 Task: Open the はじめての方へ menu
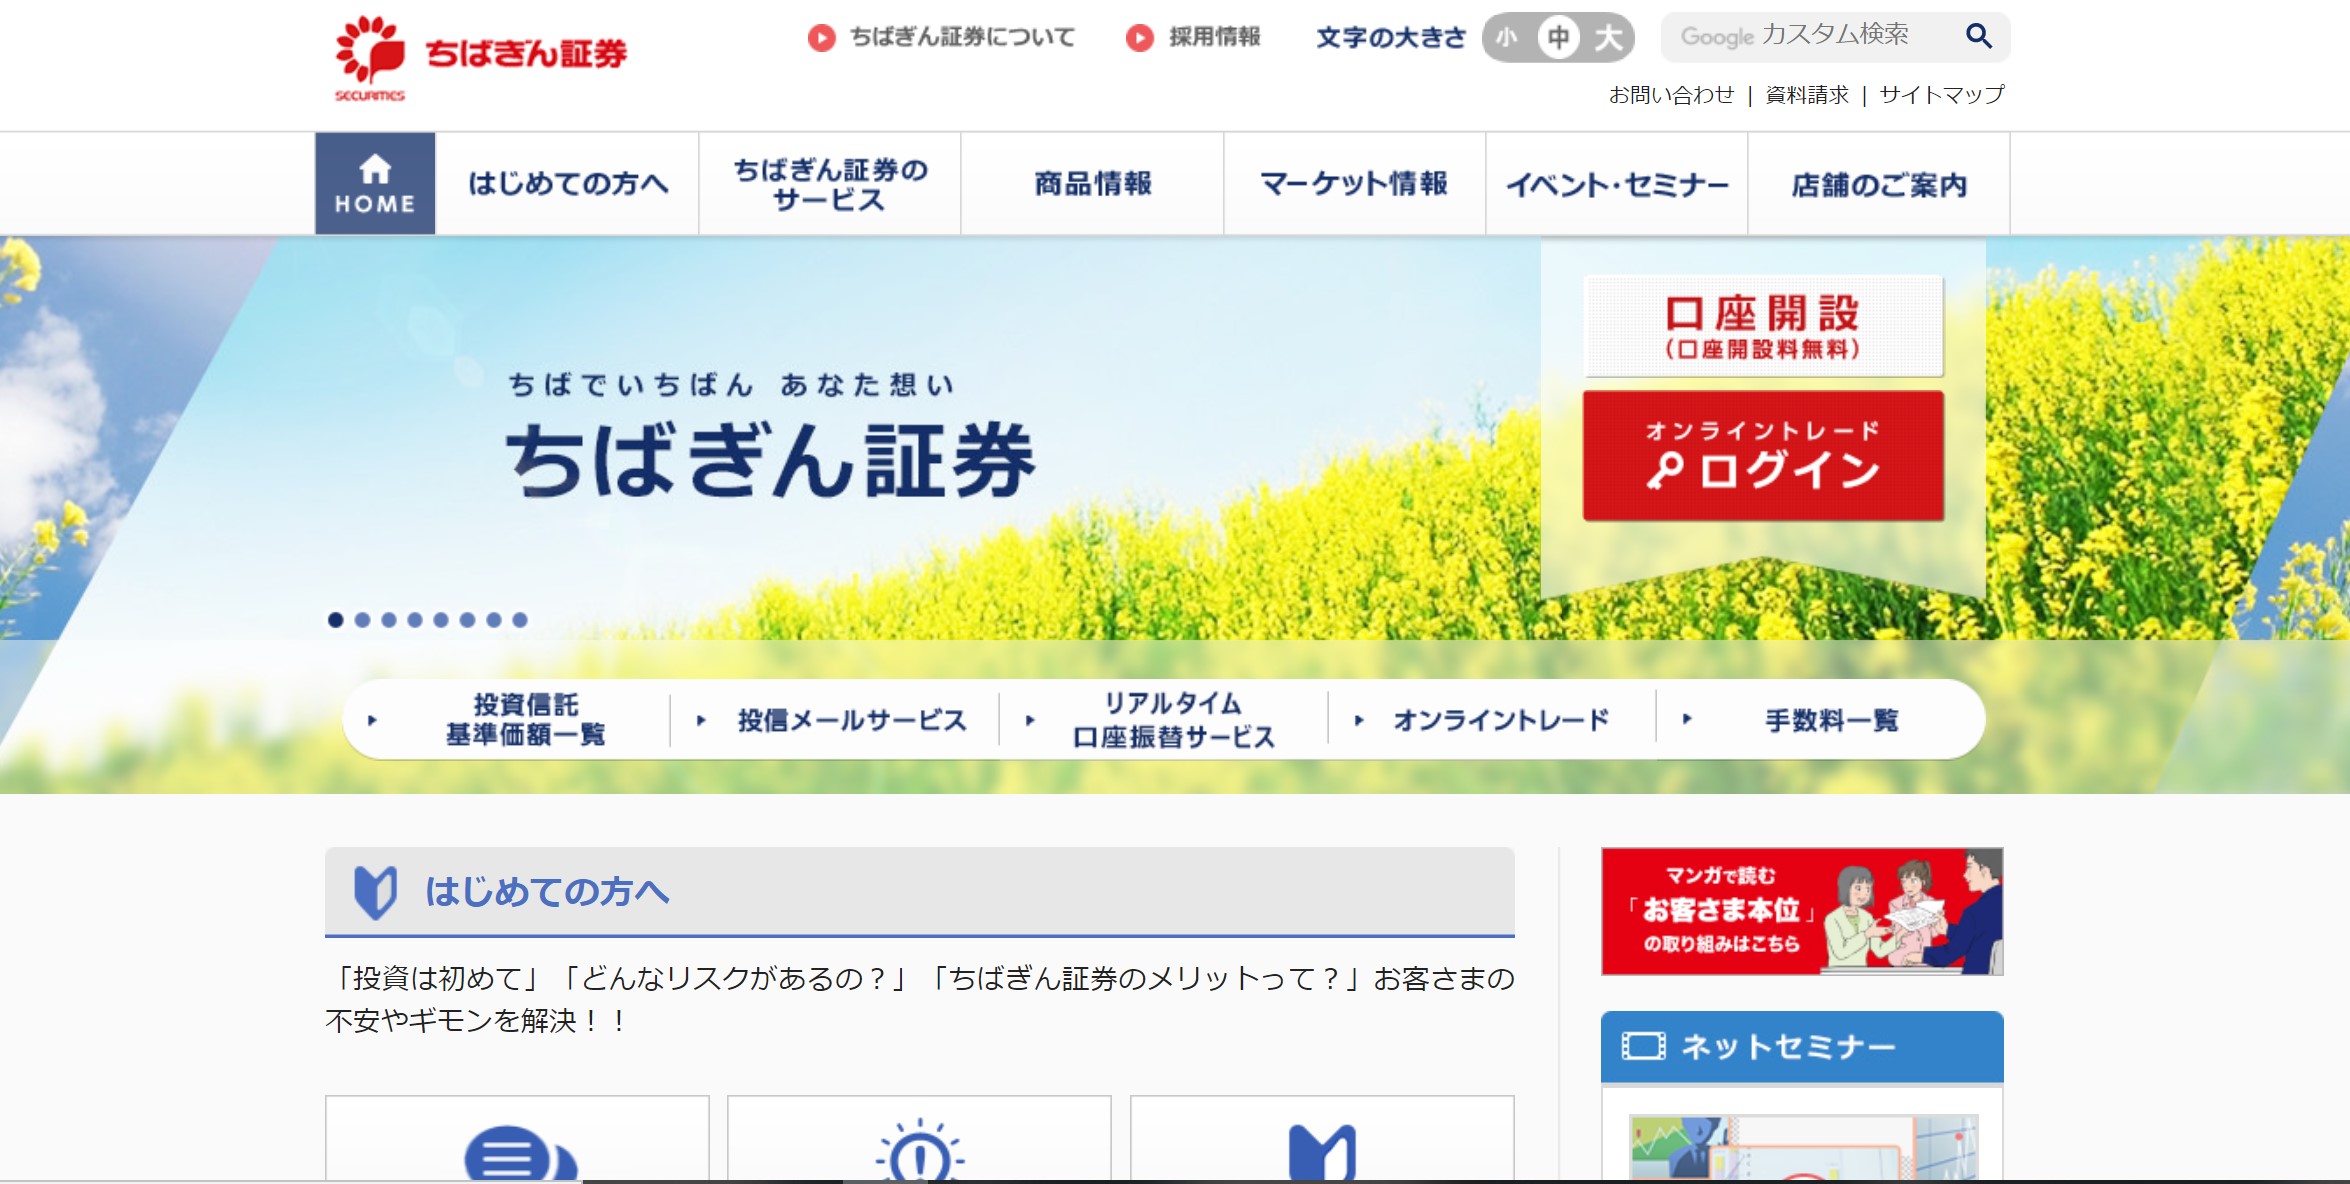pos(567,184)
